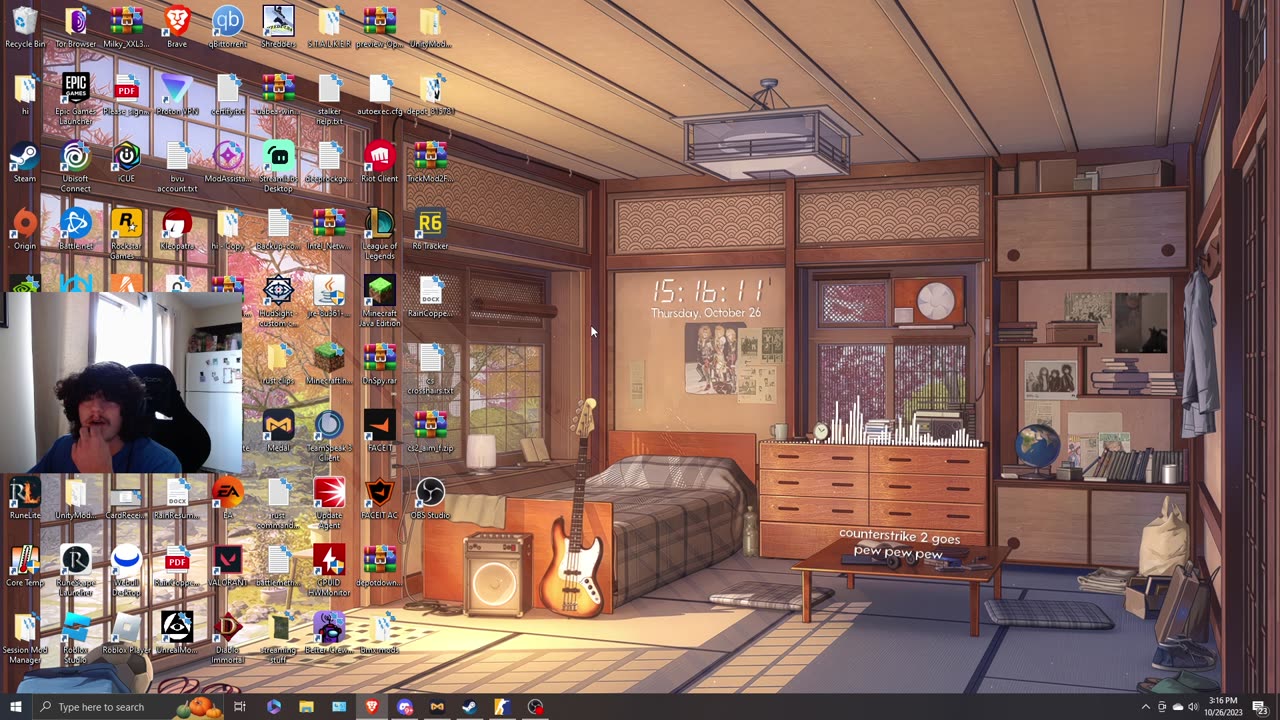Open the Riot Client shortcut
The width and height of the screenshot is (1280, 720).
point(380,162)
